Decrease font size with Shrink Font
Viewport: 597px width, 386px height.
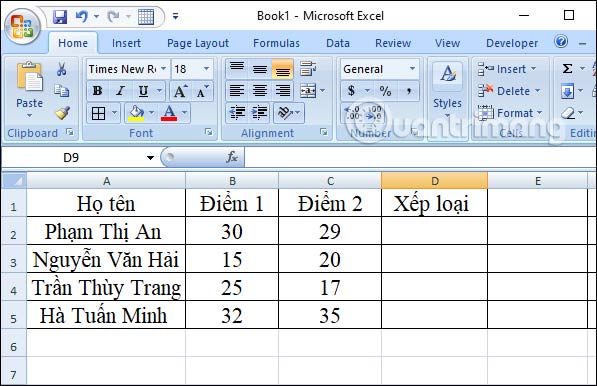click(202, 91)
